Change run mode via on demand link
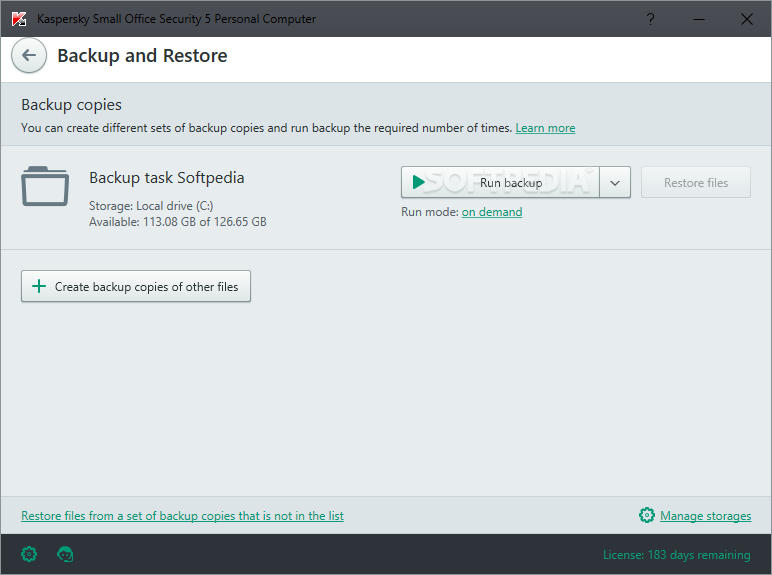 point(492,212)
